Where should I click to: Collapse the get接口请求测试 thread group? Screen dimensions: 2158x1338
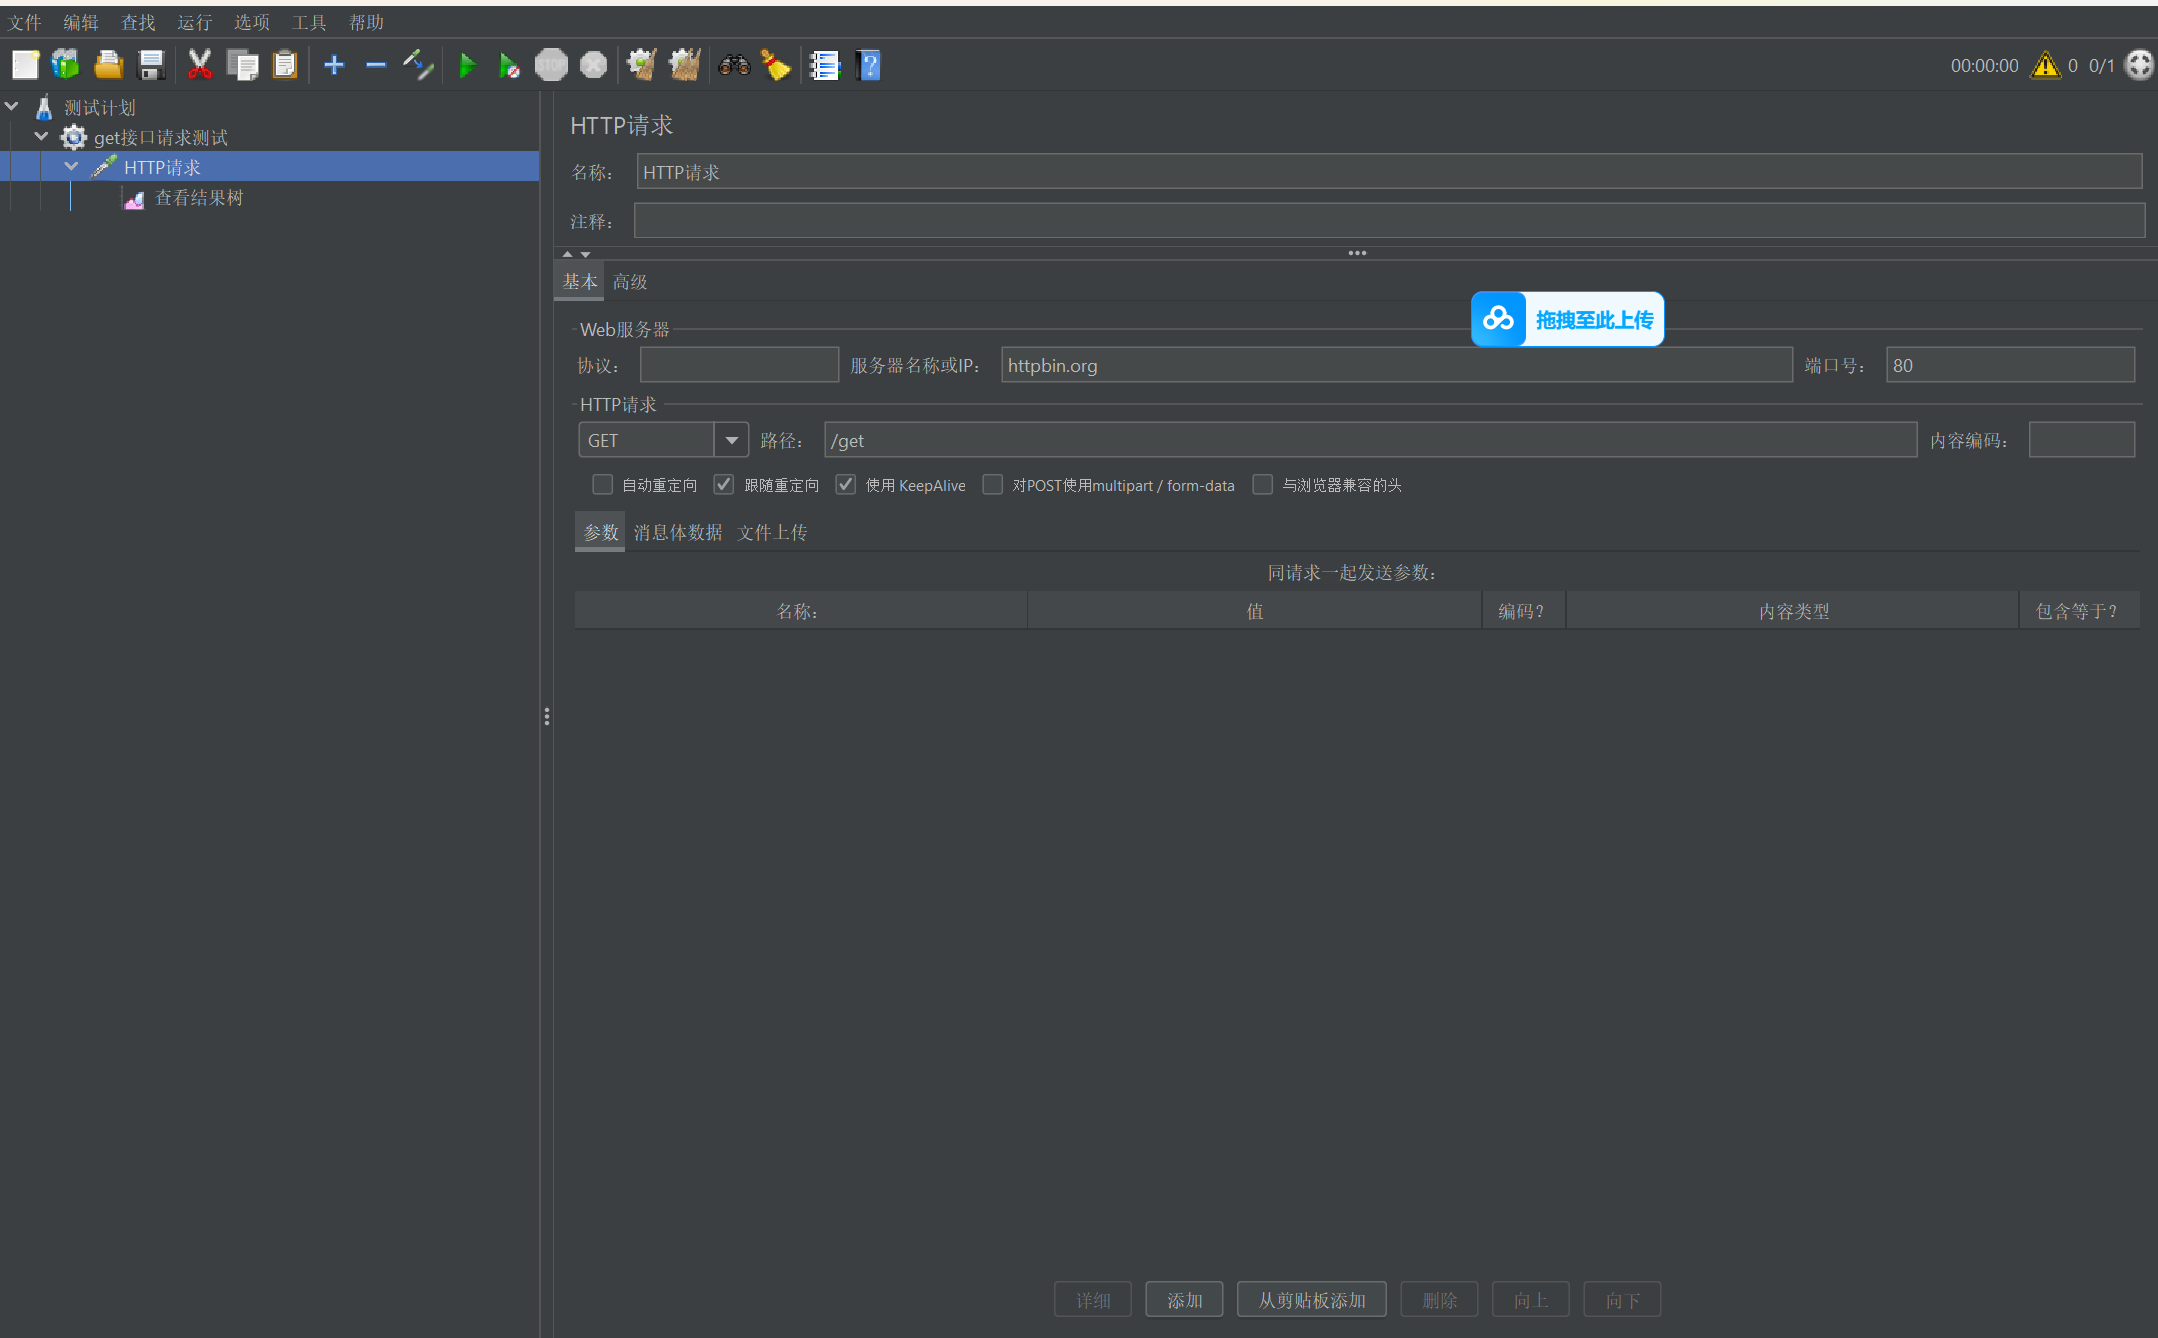coord(41,136)
